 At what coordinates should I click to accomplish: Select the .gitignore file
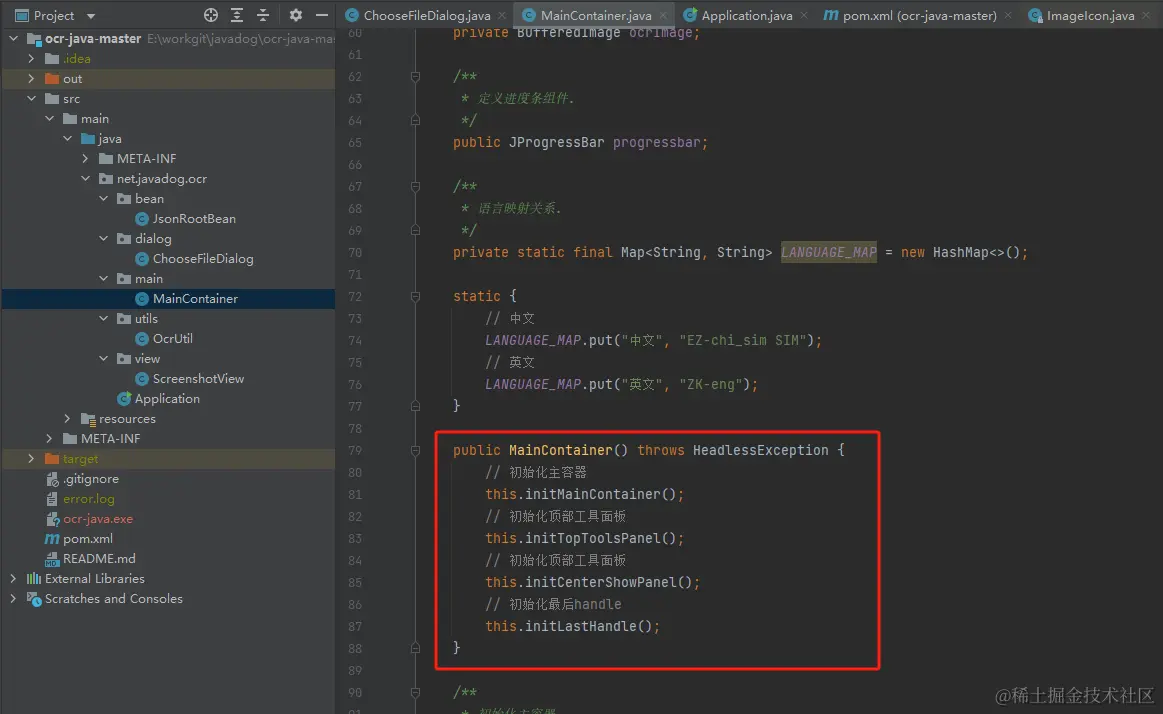coord(90,479)
